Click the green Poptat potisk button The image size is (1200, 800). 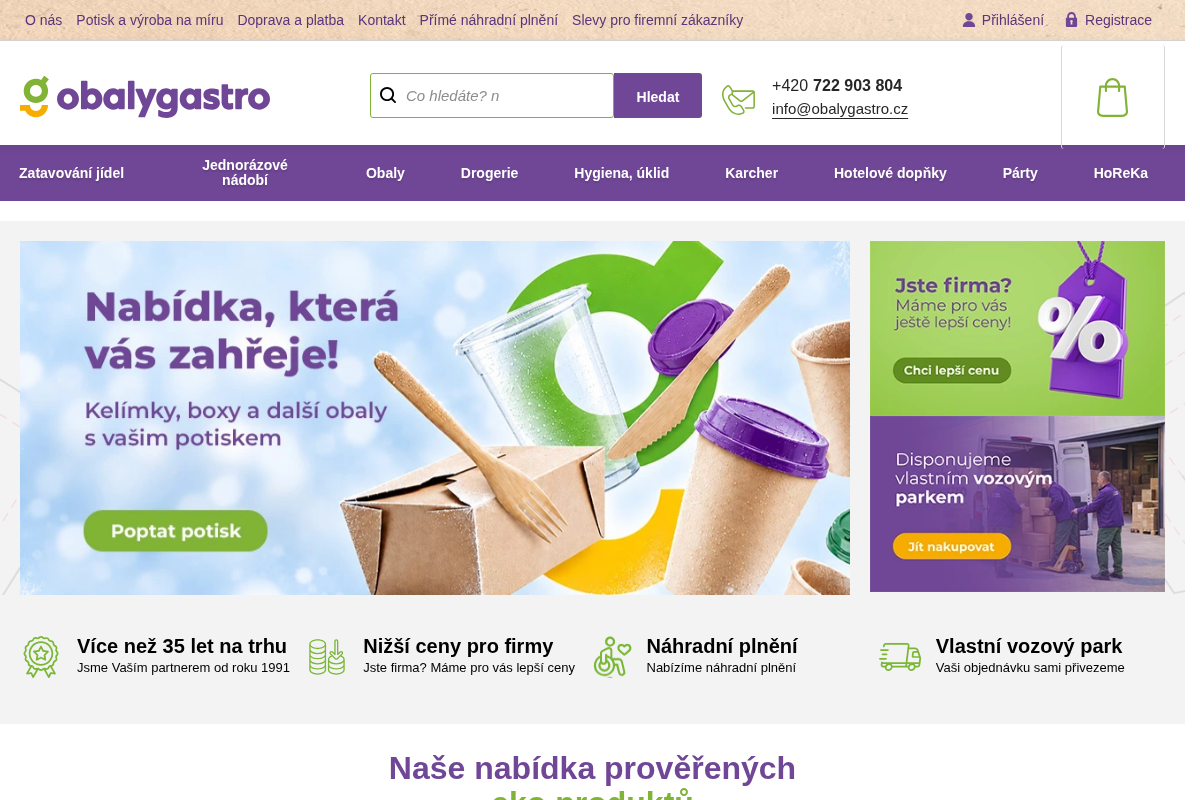(176, 531)
